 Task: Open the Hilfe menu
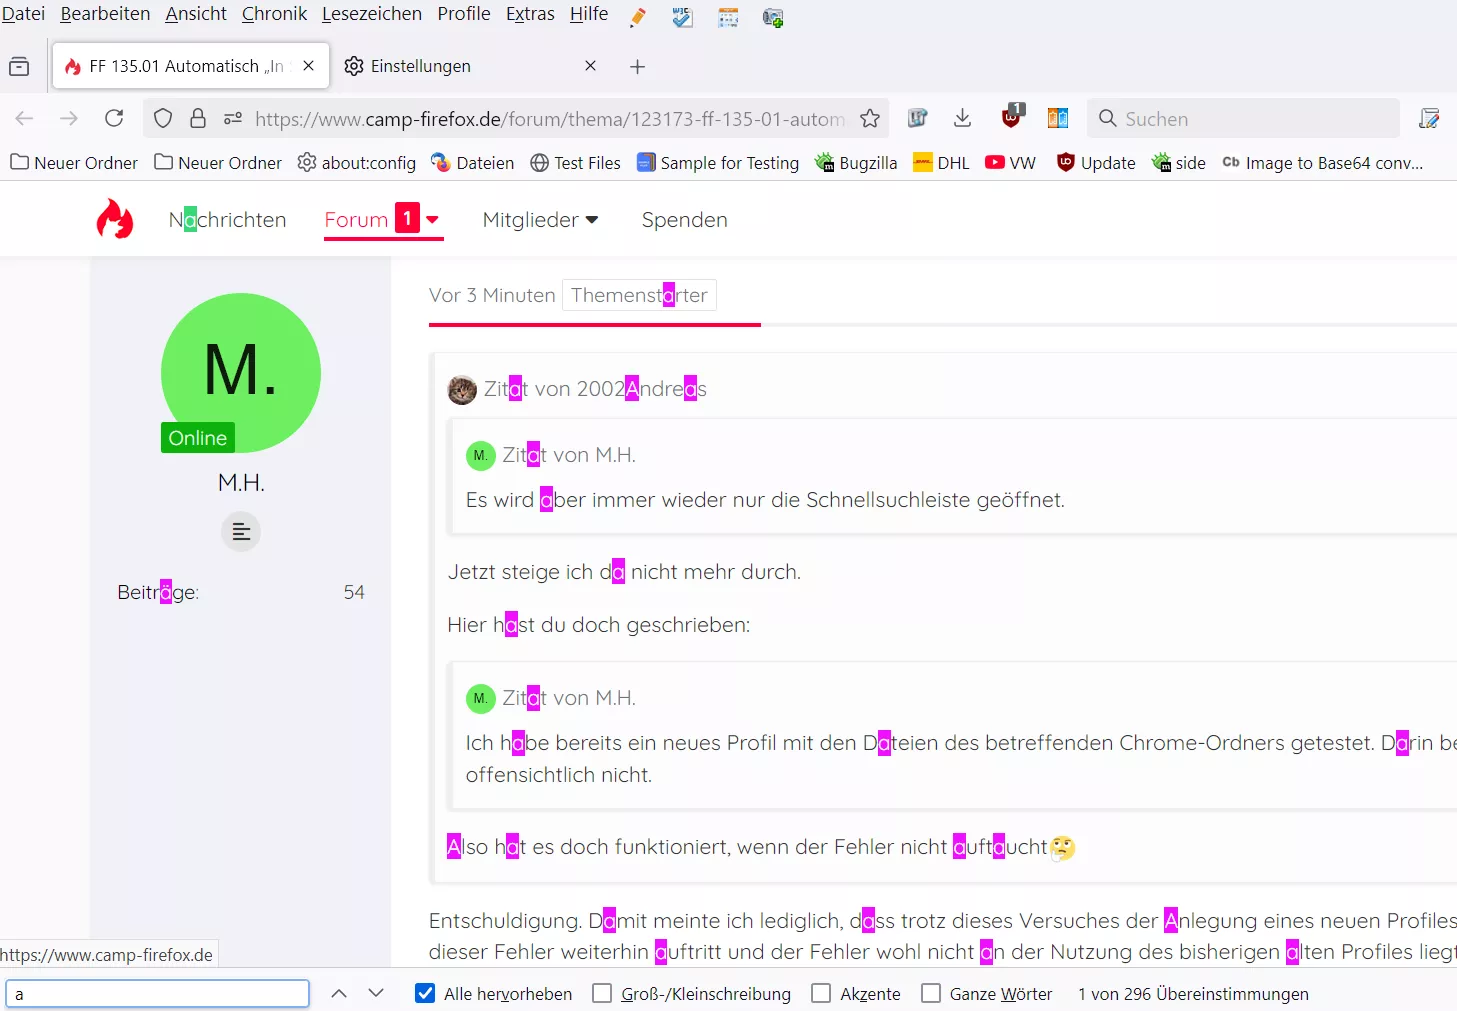589,14
